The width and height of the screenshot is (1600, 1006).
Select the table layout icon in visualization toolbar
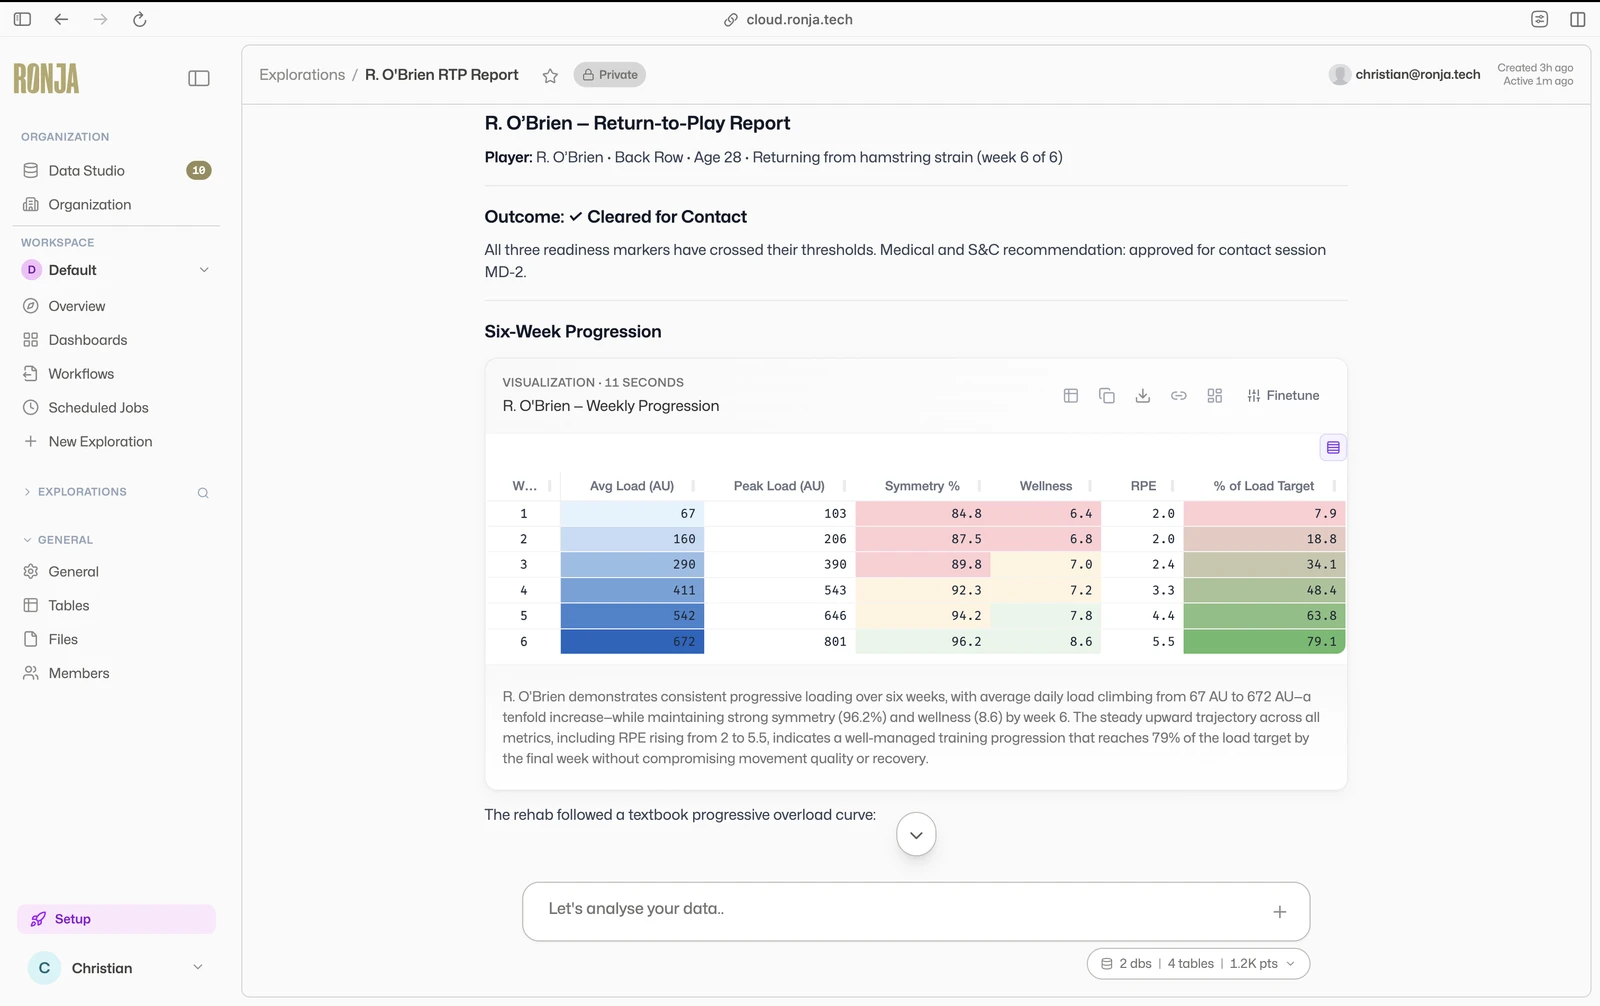[1071, 395]
